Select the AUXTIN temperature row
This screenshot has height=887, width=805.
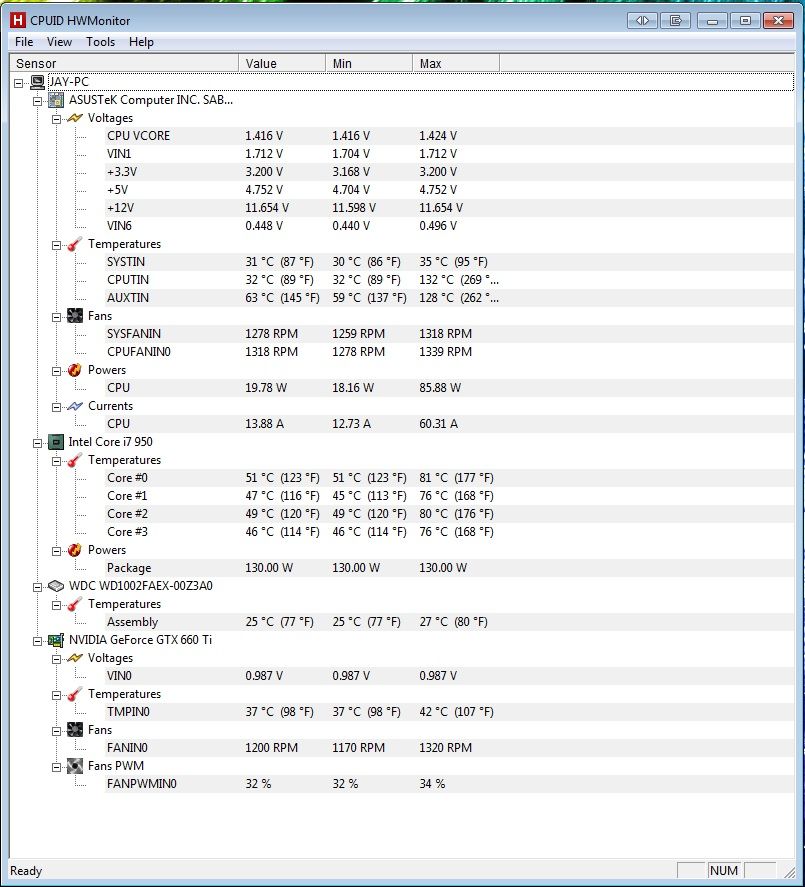coord(449,298)
